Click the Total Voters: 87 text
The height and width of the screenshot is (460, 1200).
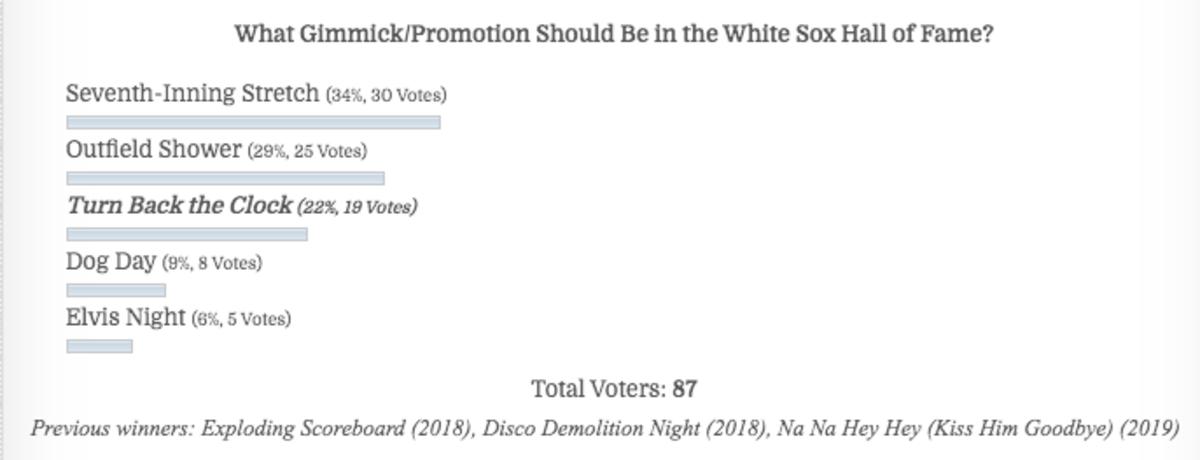pos(614,388)
